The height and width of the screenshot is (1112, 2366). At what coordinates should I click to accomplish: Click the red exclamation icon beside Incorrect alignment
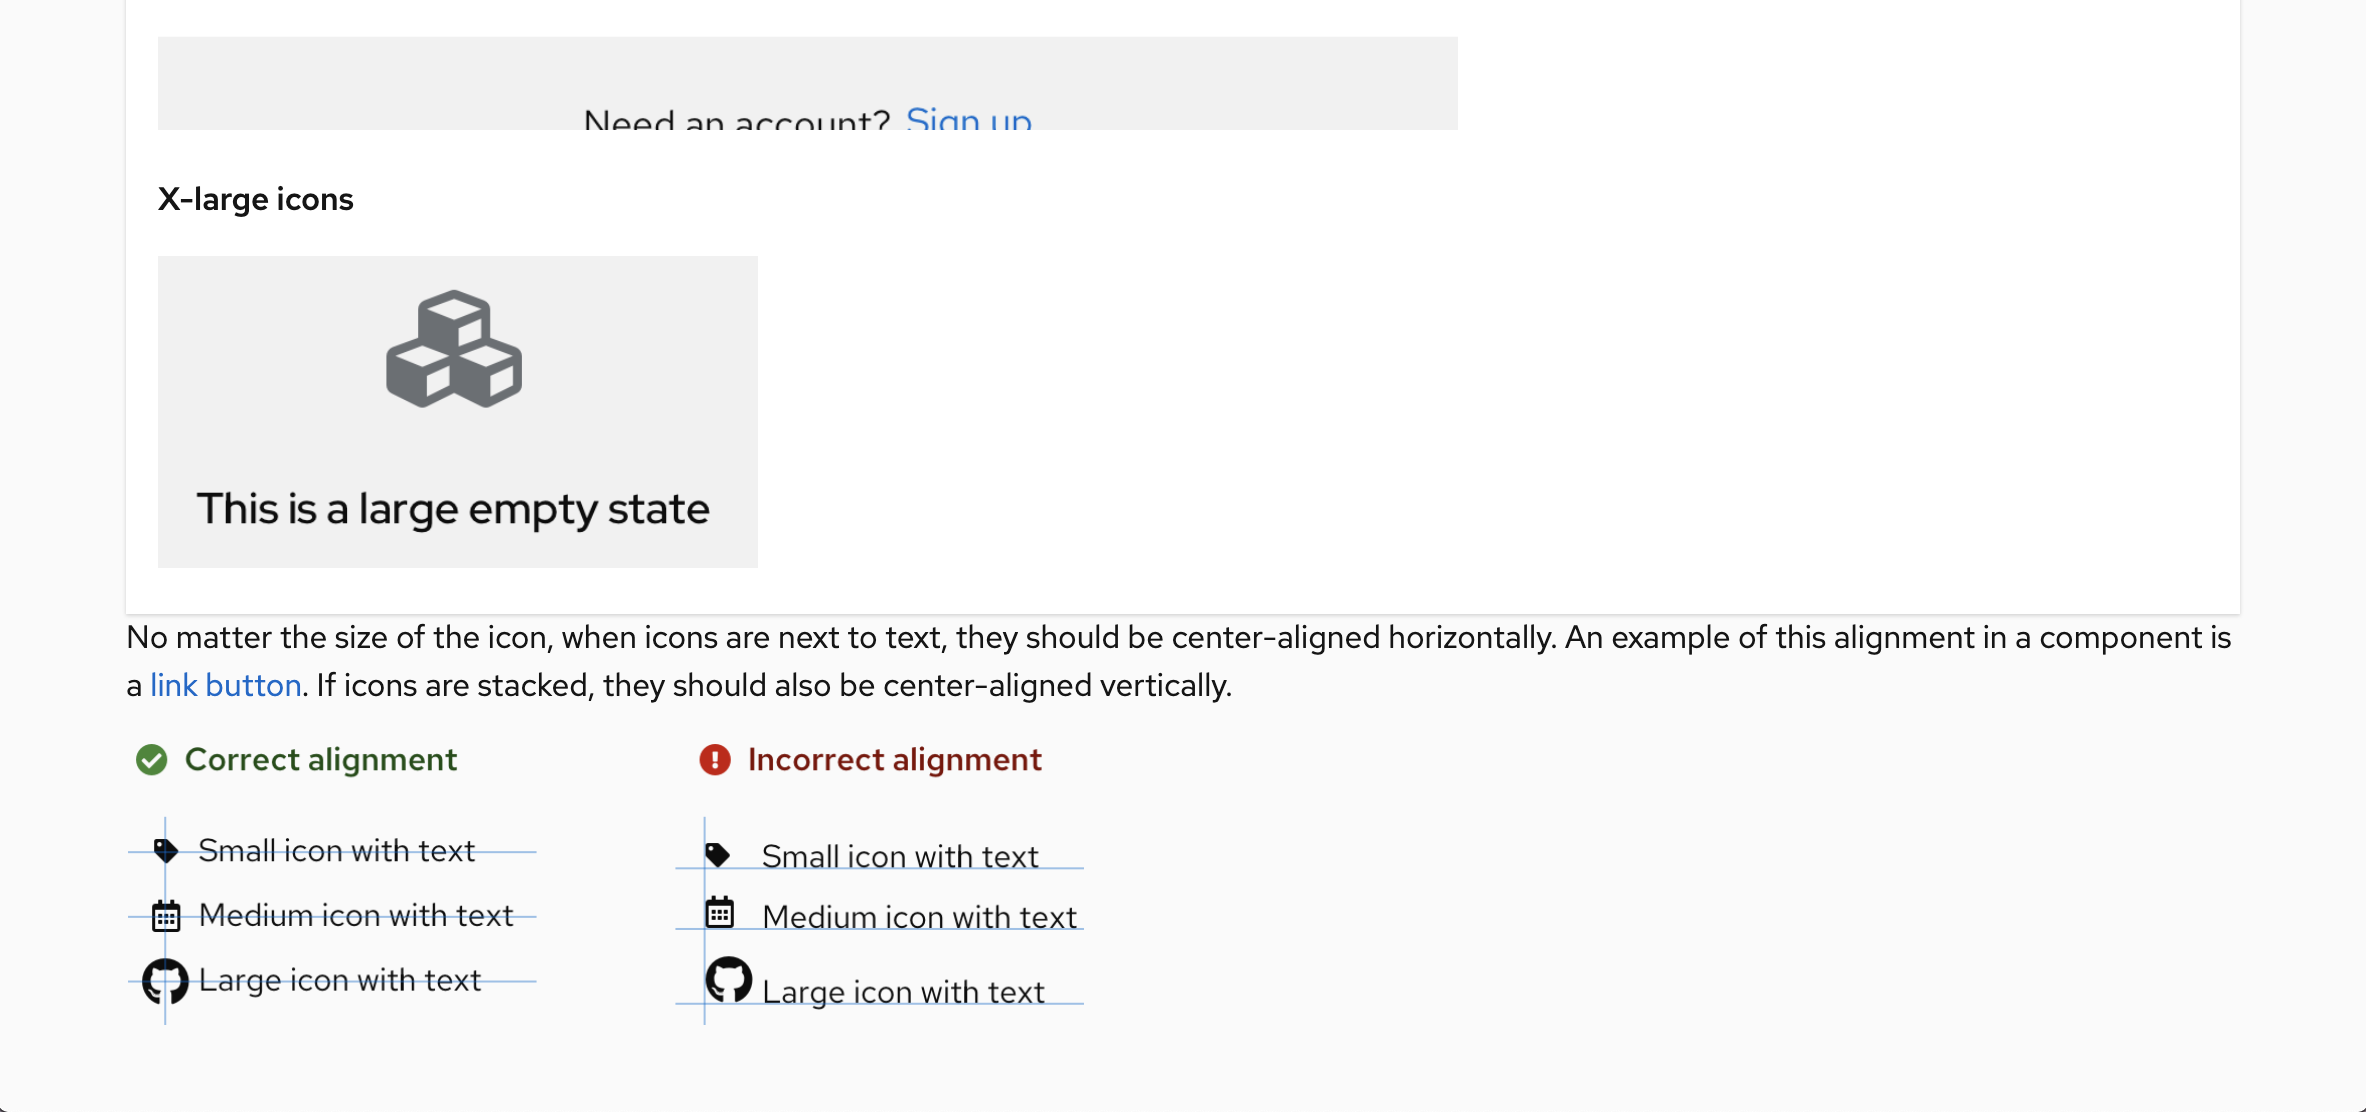(714, 760)
